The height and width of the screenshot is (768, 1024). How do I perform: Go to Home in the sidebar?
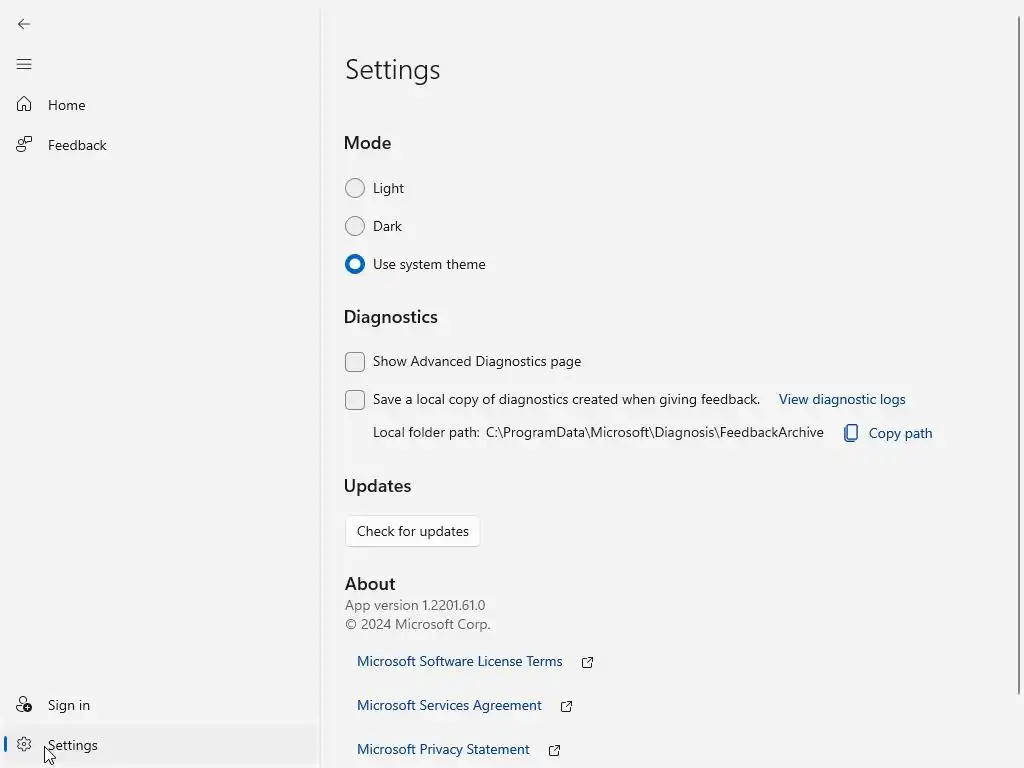67,105
